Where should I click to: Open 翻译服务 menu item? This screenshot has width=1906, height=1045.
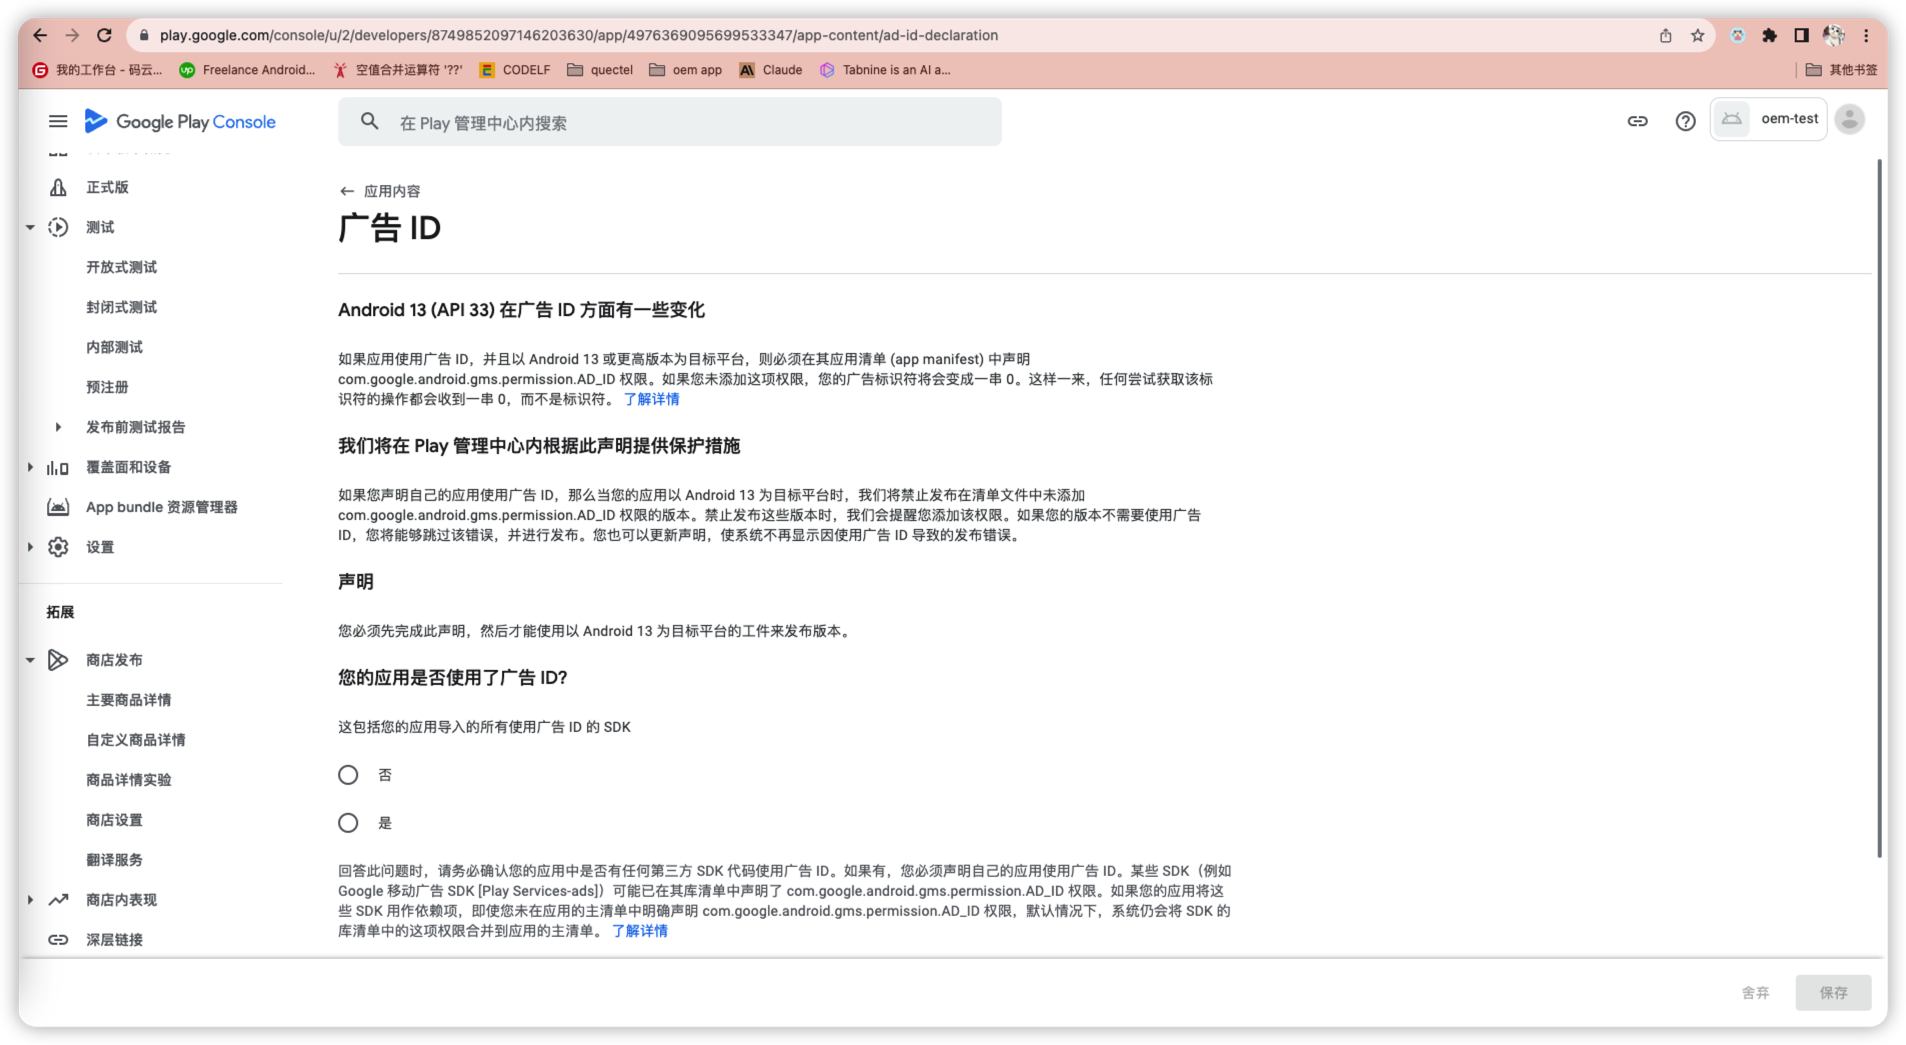click(x=114, y=860)
